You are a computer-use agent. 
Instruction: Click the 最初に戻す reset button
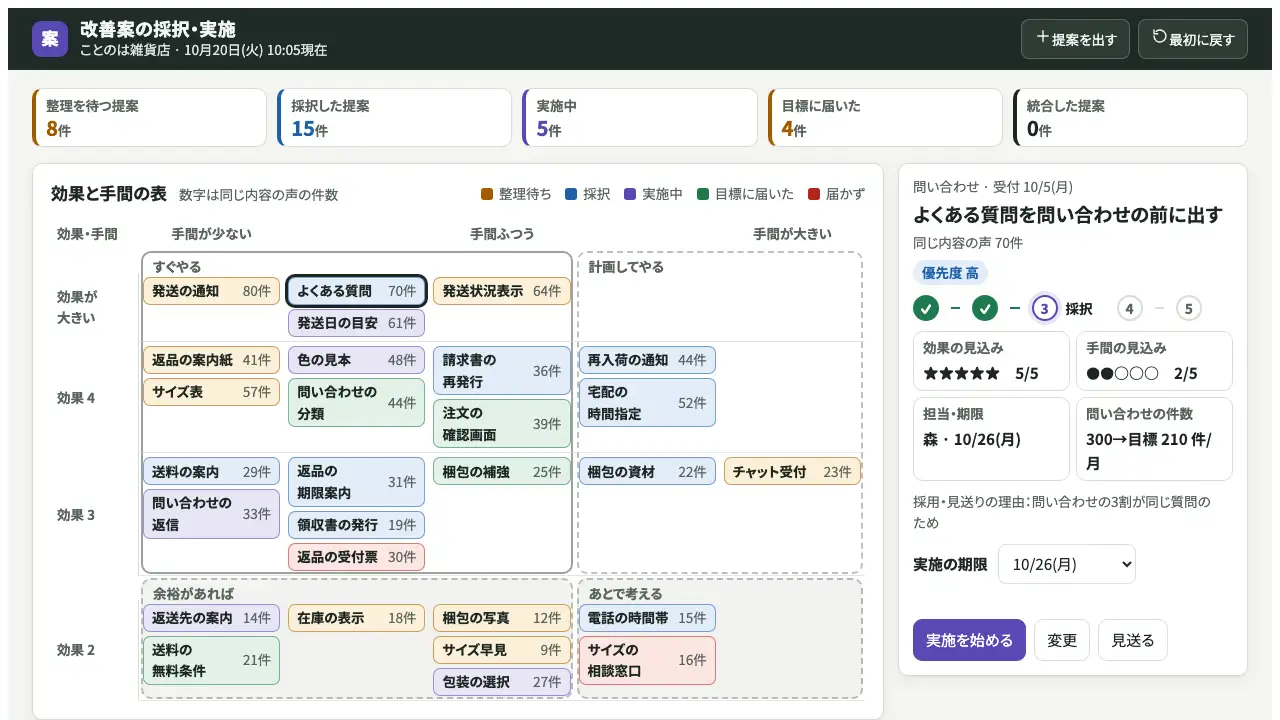tap(1193, 39)
